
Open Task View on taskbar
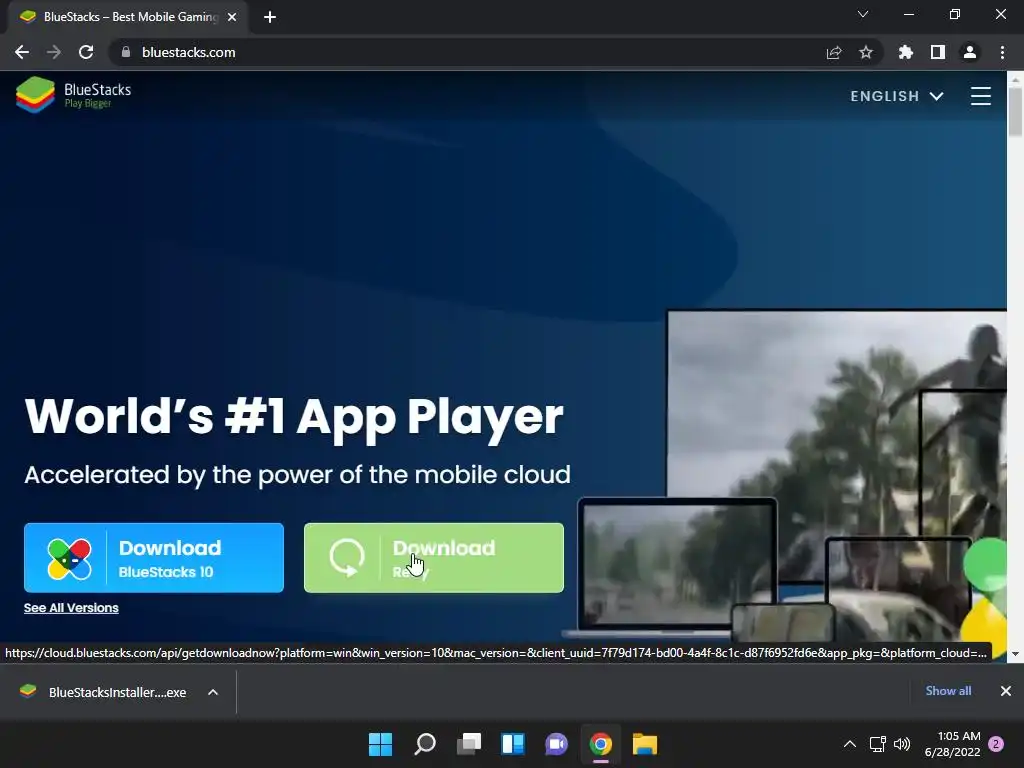tap(469, 744)
